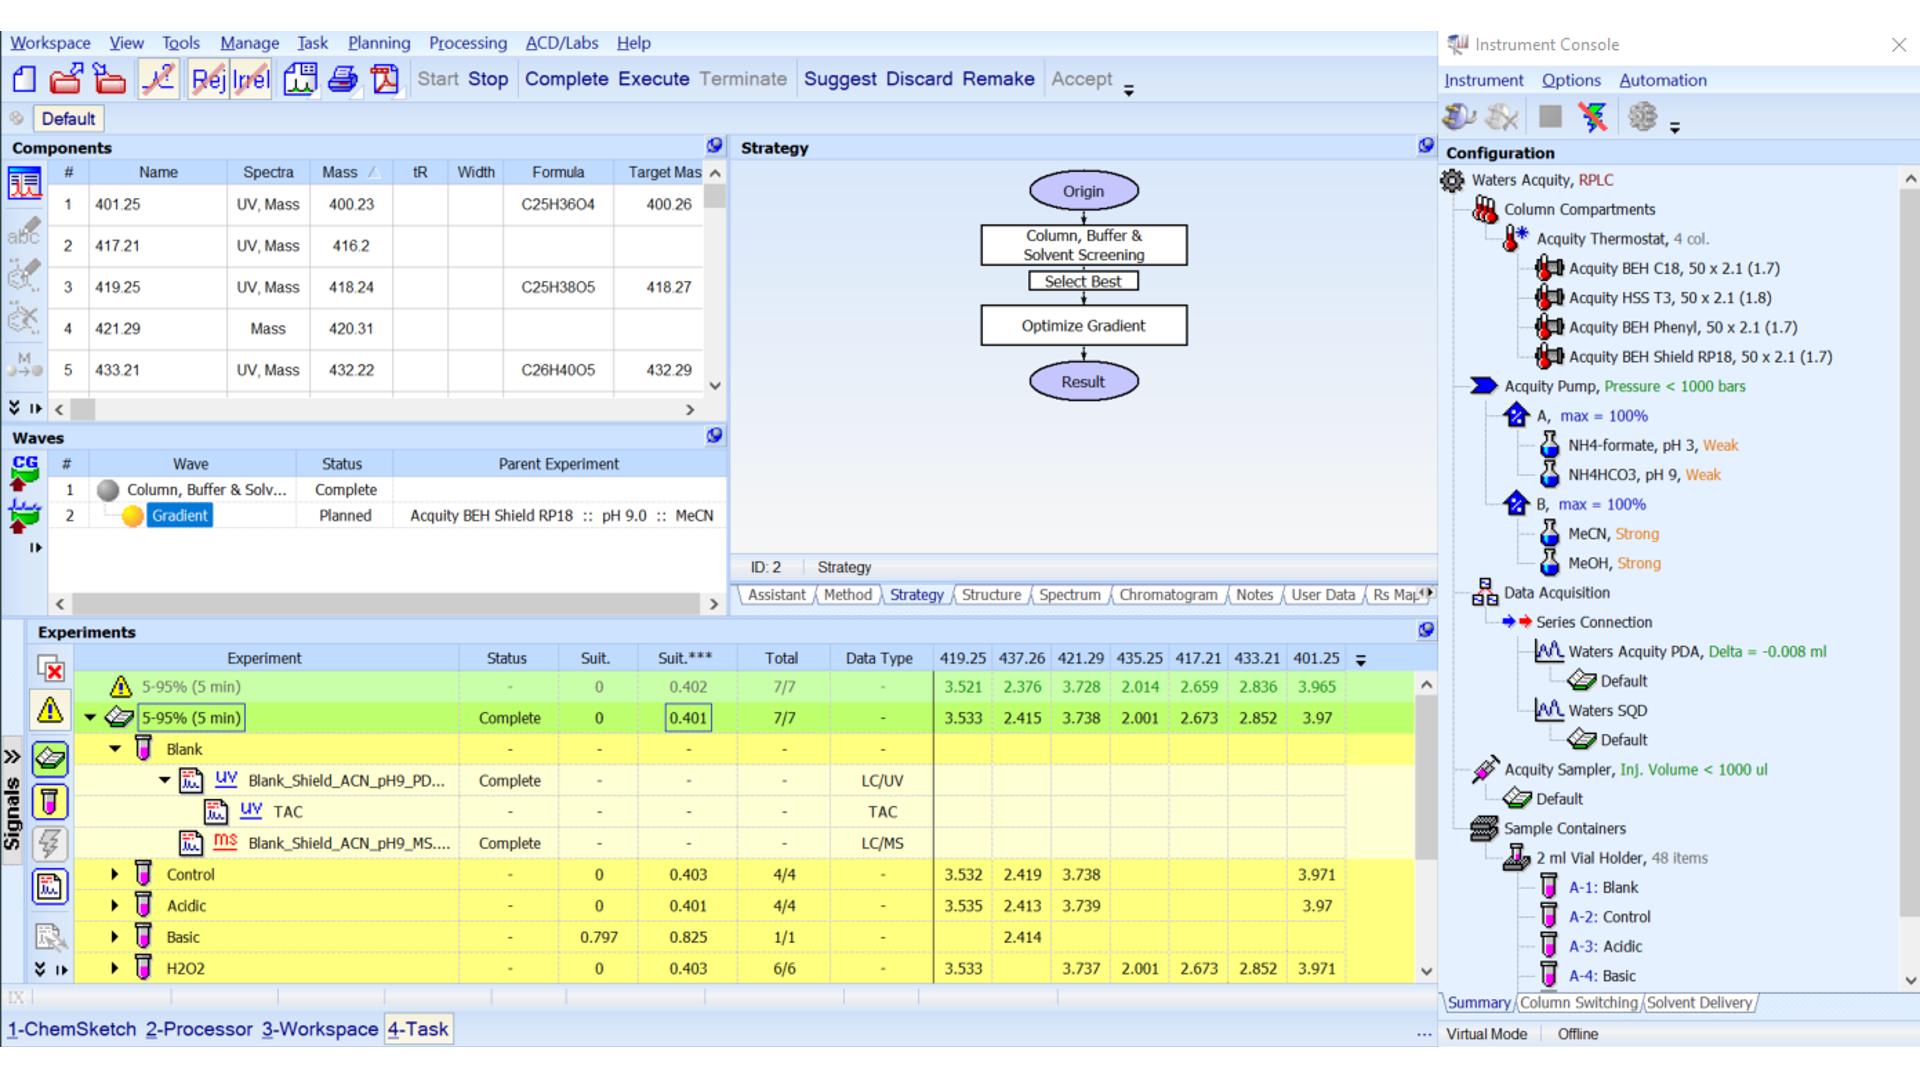1920x1080 pixels.
Task: Click the print icon in the toolbar
Action: (343, 79)
